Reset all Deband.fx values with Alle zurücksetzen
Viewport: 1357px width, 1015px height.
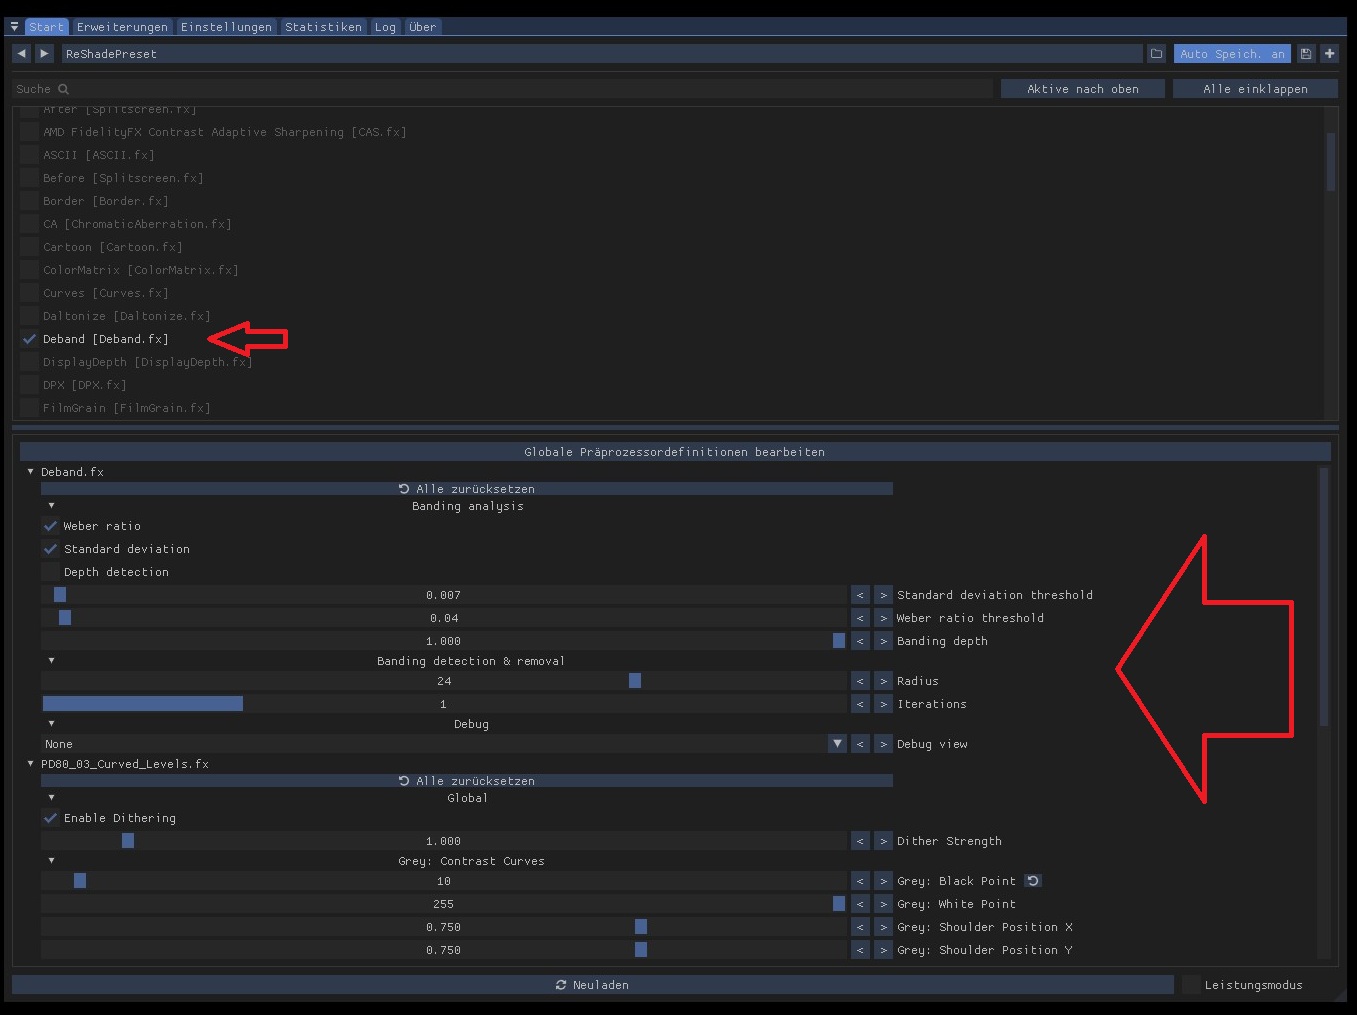click(467, 489)
